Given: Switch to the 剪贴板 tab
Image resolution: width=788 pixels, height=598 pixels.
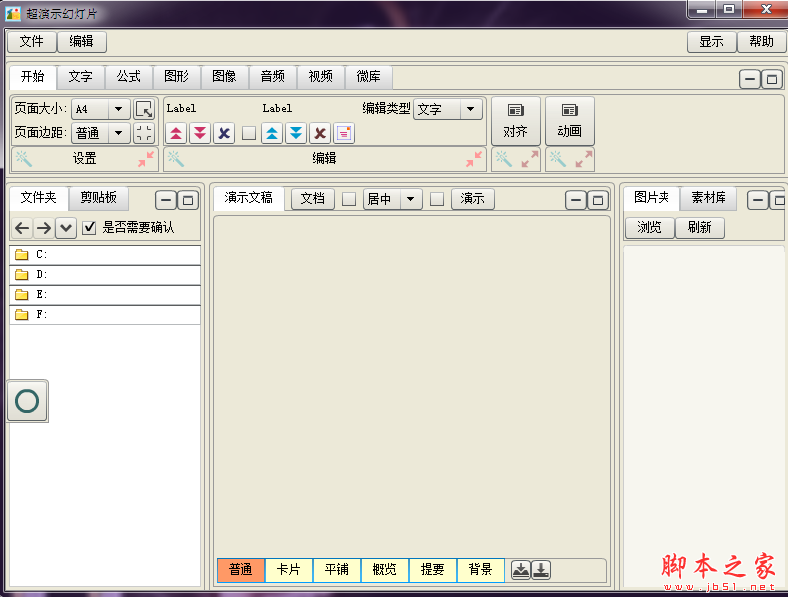Looking at the screenshot, I should coord(98,198).
